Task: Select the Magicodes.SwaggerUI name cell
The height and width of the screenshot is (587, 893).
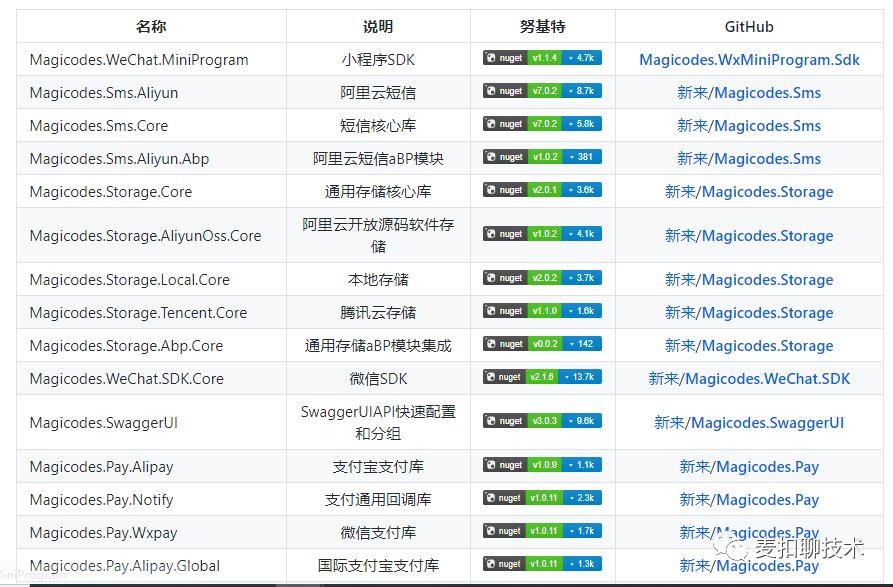Action: (x=151, y=422)
